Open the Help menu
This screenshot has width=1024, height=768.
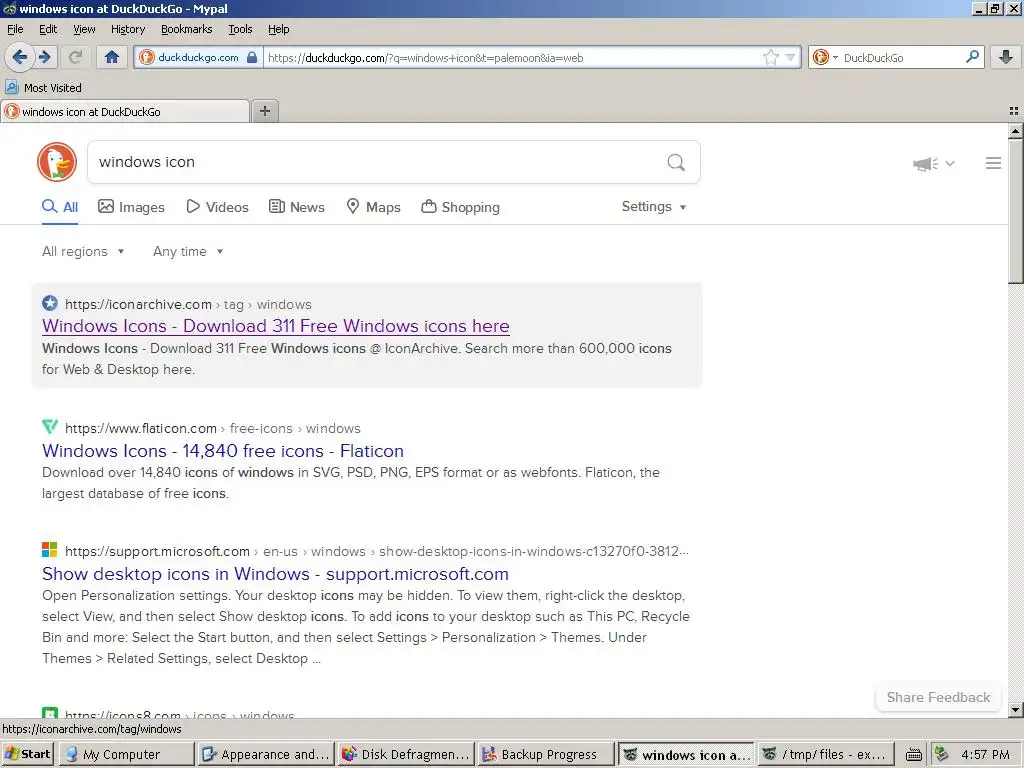(278, 29)
